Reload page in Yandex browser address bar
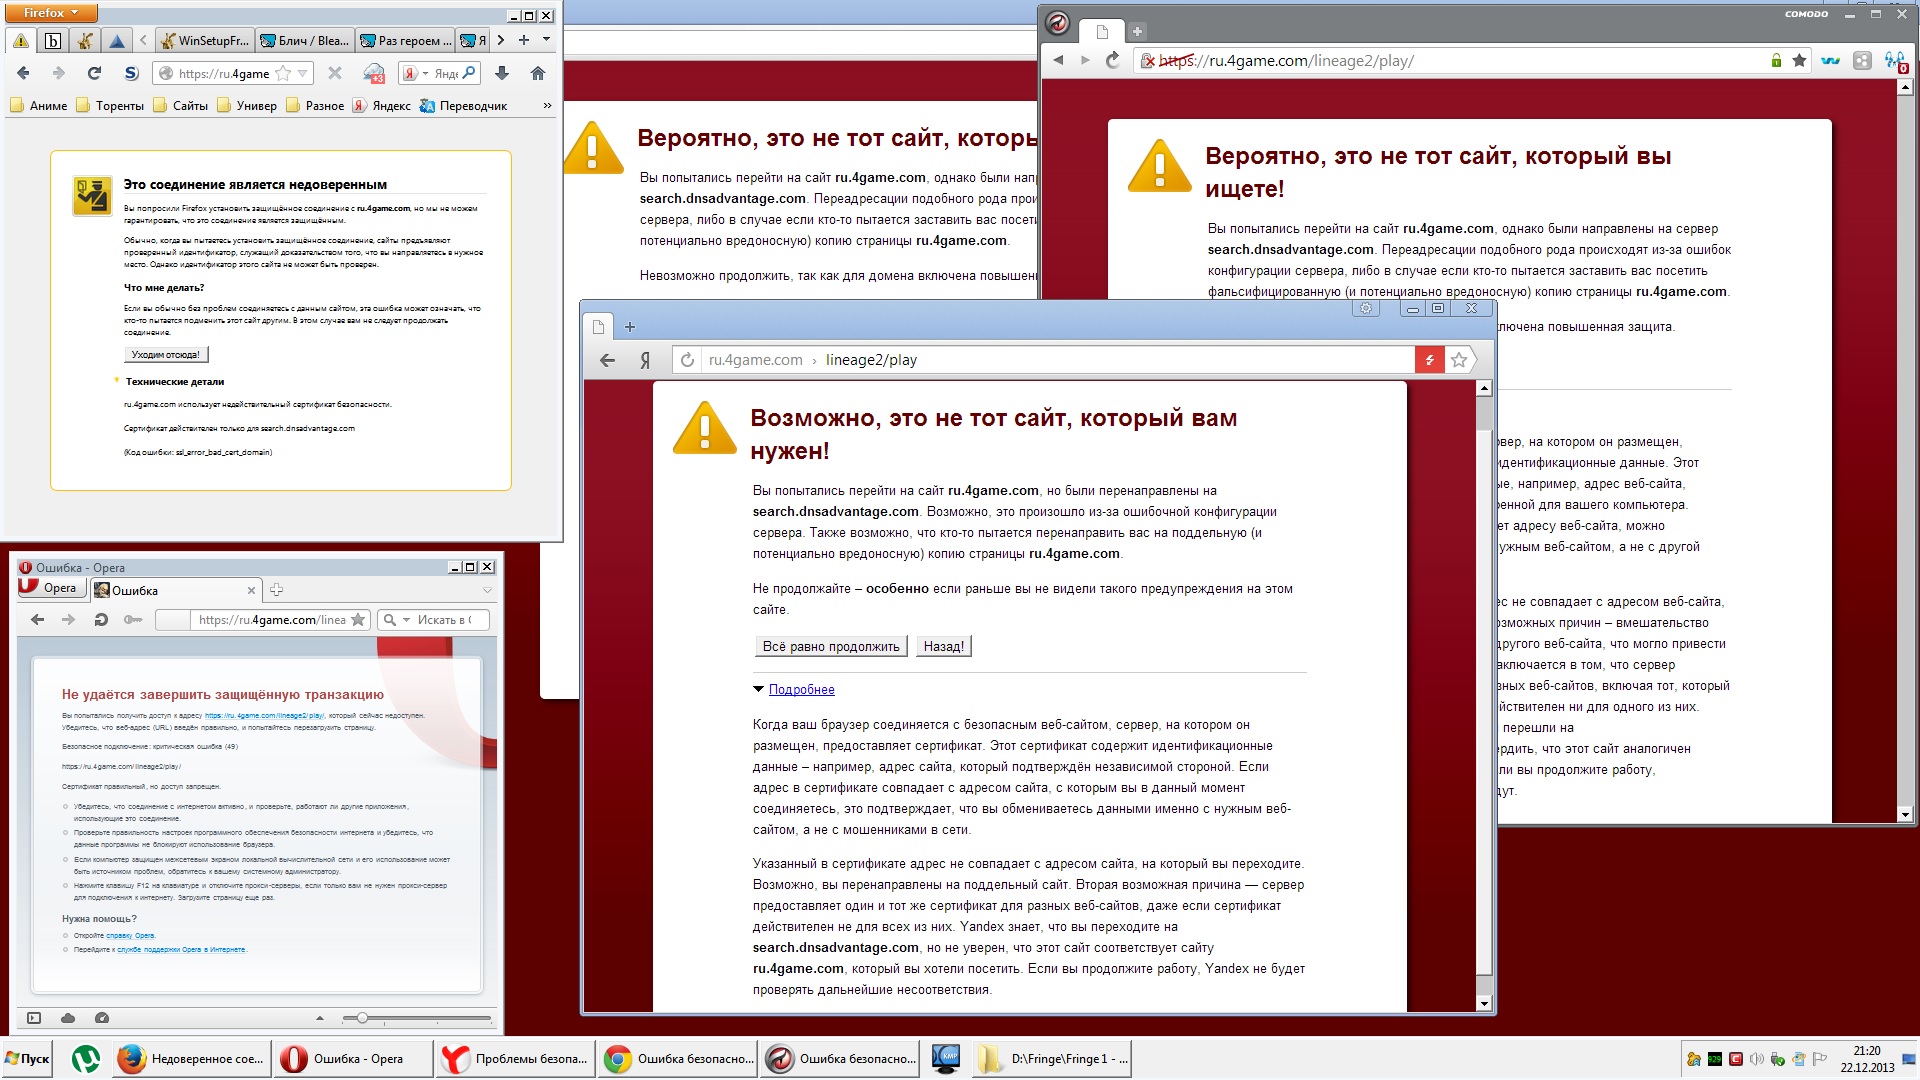Image resolution: width=1920 pixels, height=1080 pixels. (687, 360)
